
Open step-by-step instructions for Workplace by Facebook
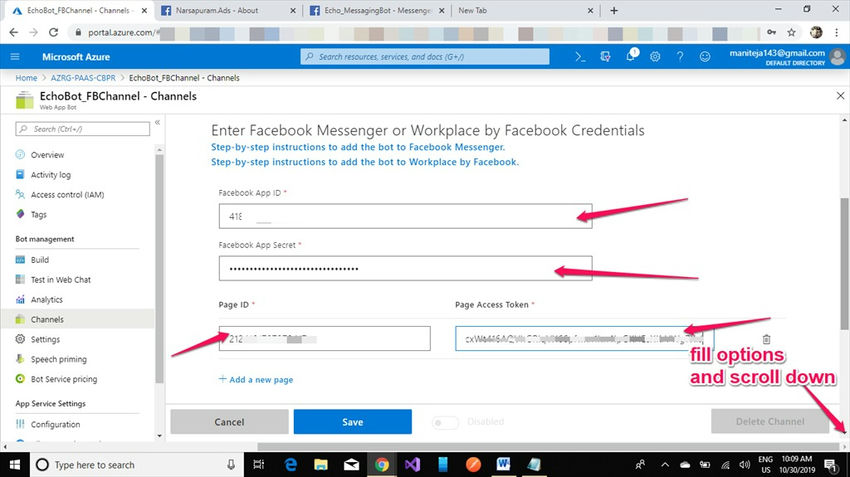(365, 162)
